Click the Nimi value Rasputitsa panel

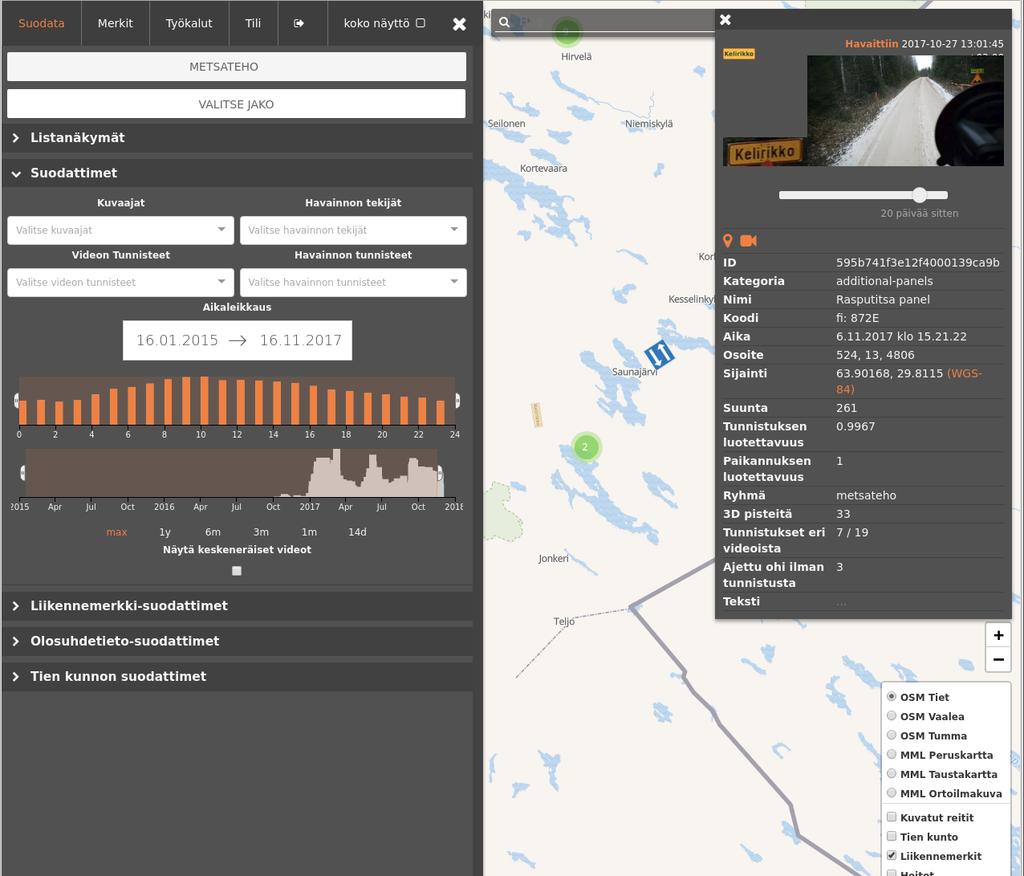pos(883,299)
